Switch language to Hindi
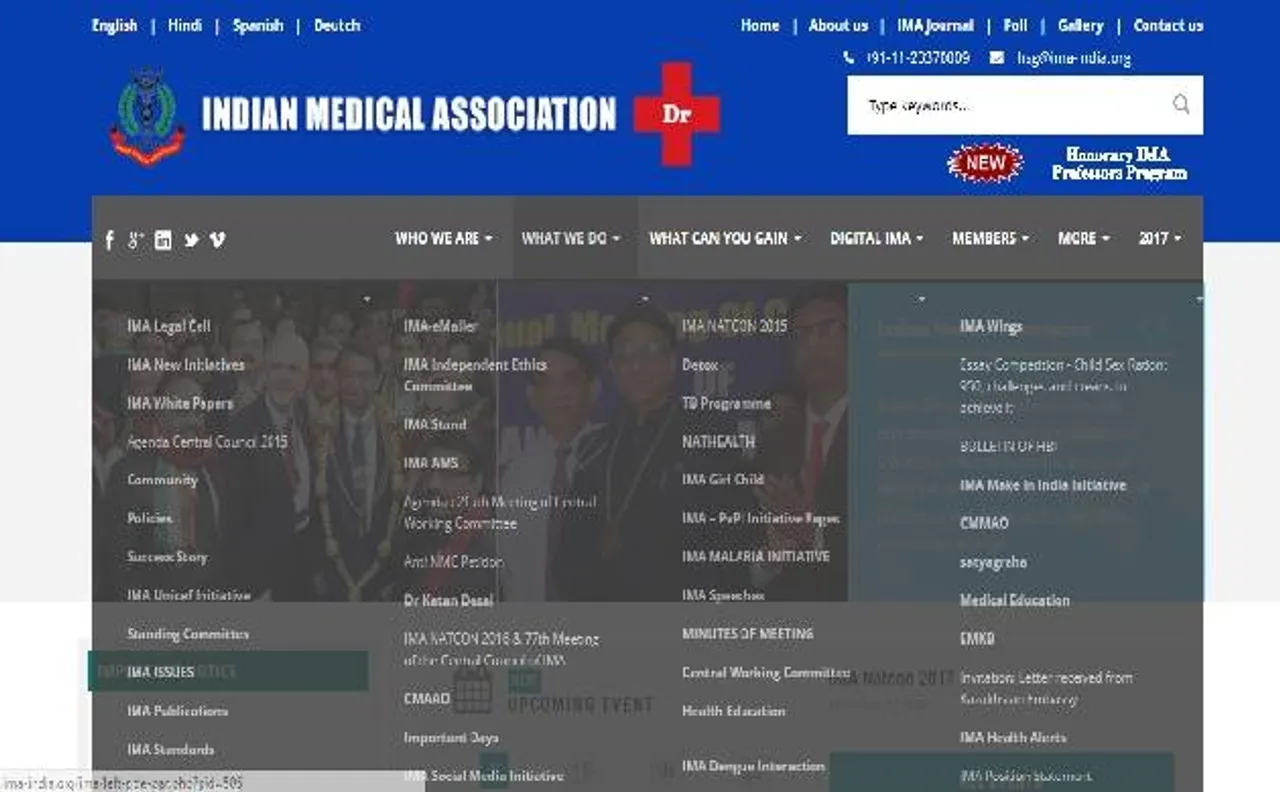This screenshot has width=1280, height=792. tap(185, 25)
